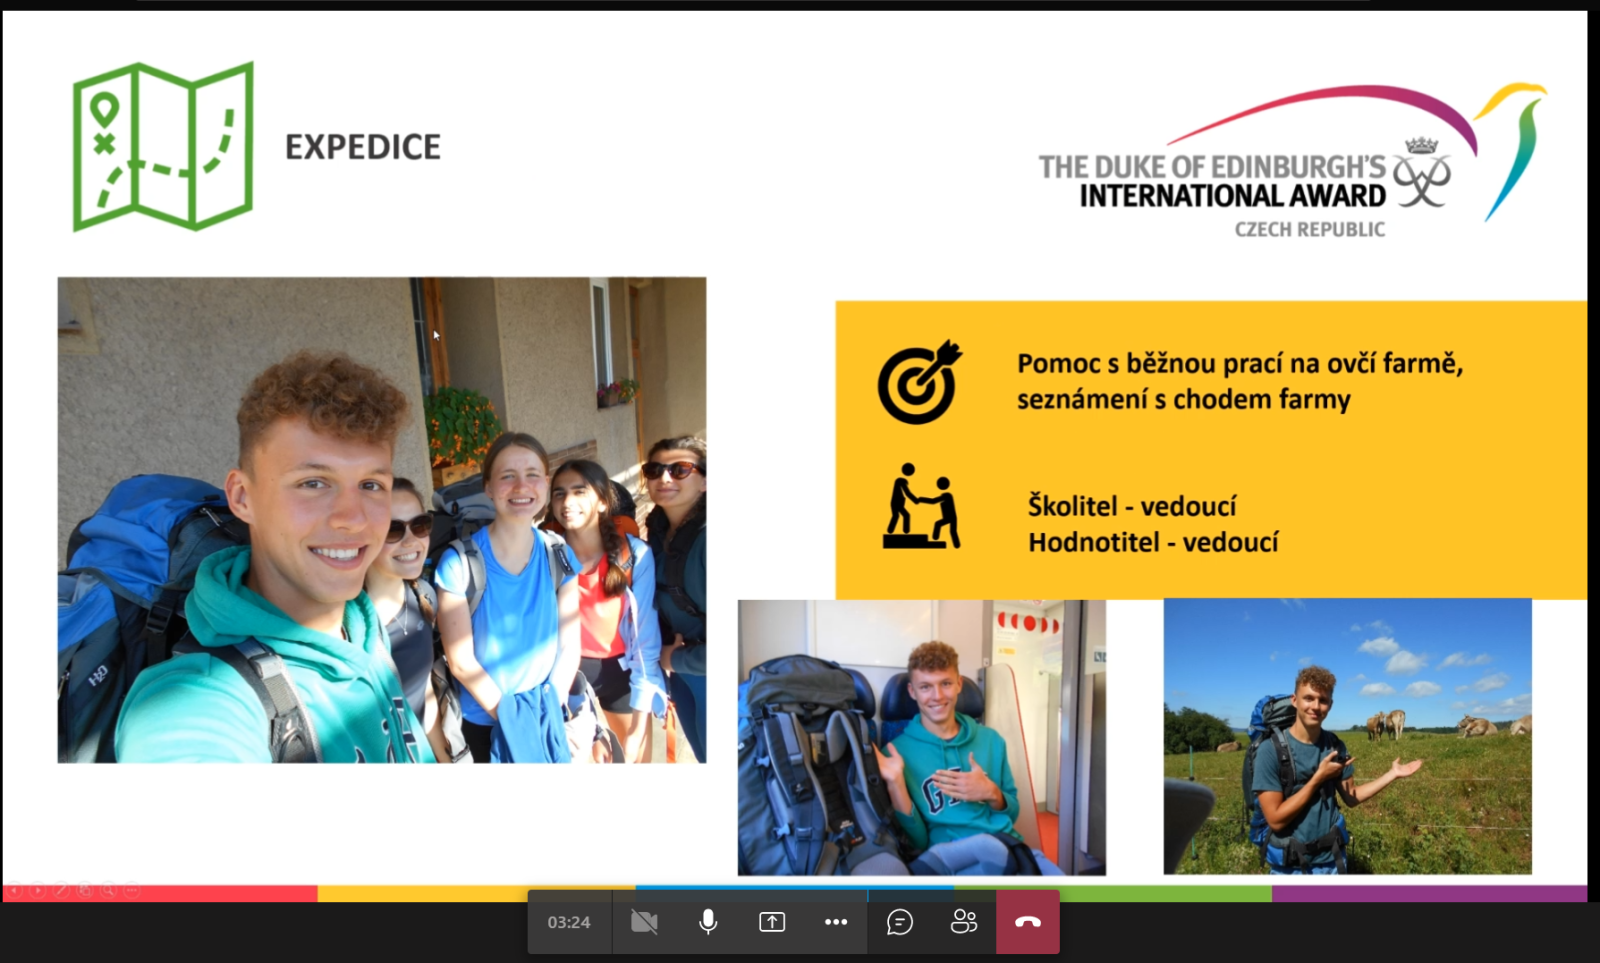Image resolution: width=1600 pixels, height=963 pixels.
Task: Hang up the call
Action: [1027, 922]
